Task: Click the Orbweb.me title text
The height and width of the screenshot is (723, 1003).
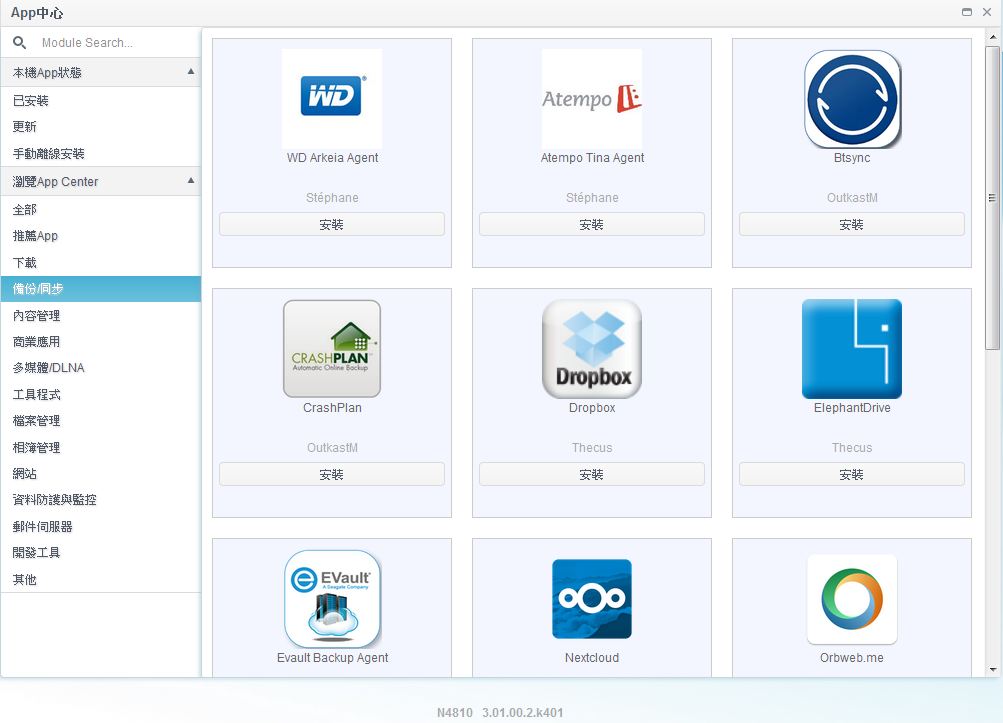Action: pyautogui.click(x=852, y=658)
